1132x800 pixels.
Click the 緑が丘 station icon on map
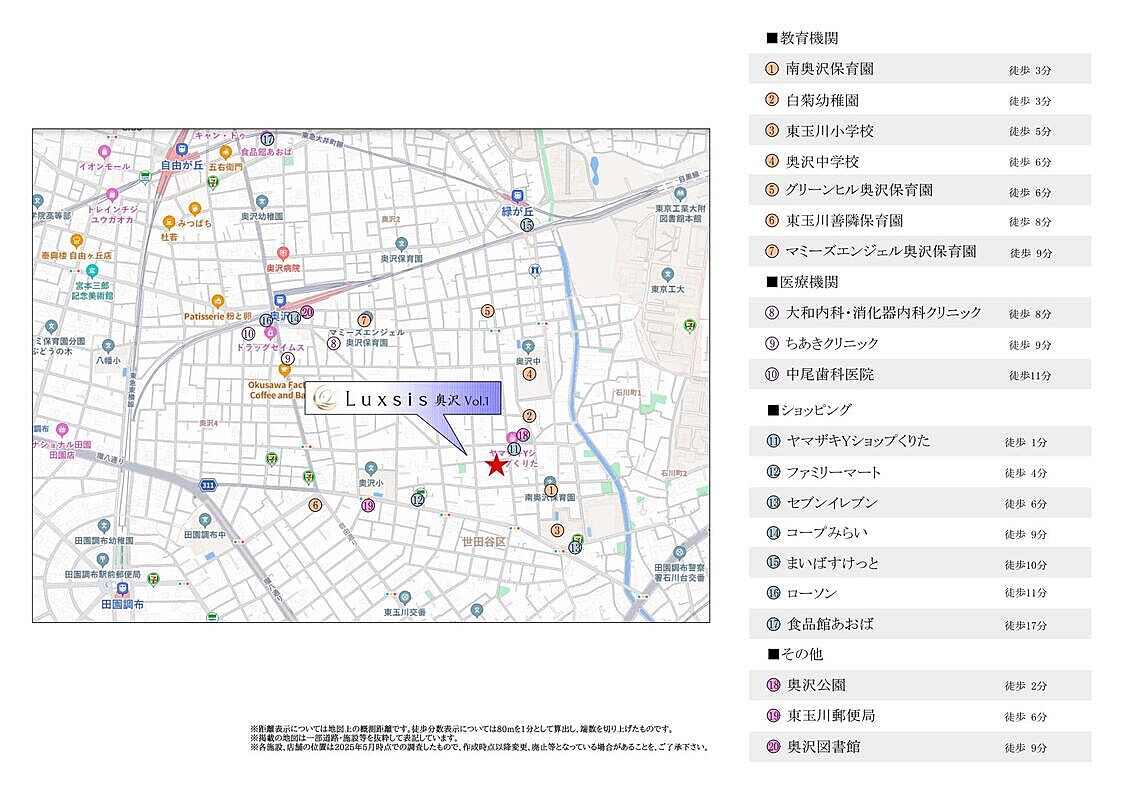(x=517, y=196)
